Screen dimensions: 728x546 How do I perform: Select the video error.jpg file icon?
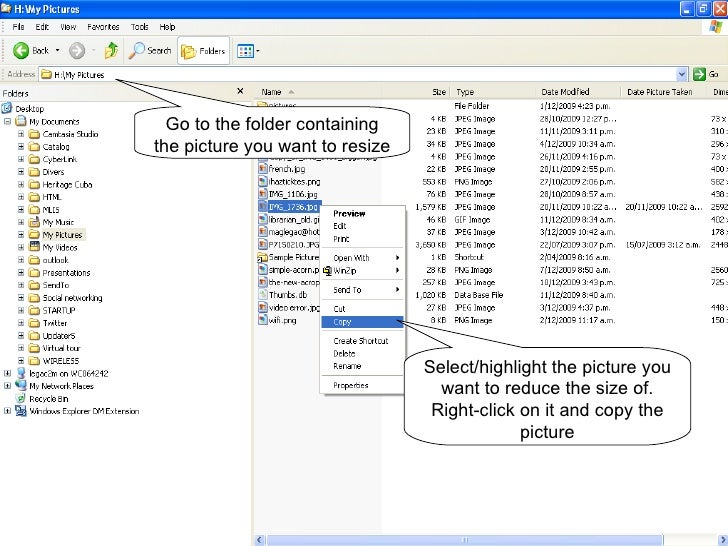(x=263, y=307)
